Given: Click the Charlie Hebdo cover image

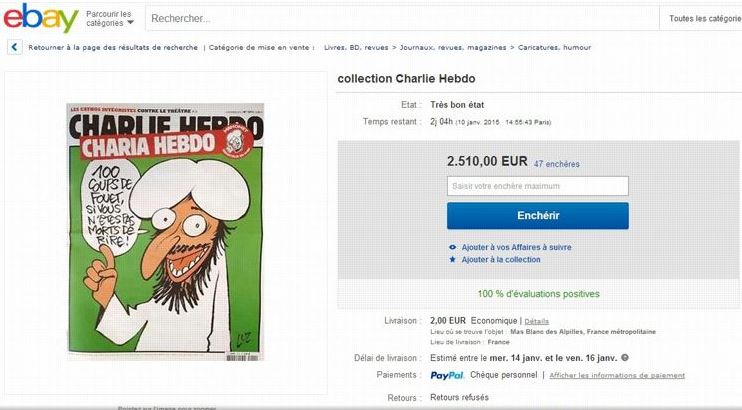Looking at the screenshot, I should (165, 232).
